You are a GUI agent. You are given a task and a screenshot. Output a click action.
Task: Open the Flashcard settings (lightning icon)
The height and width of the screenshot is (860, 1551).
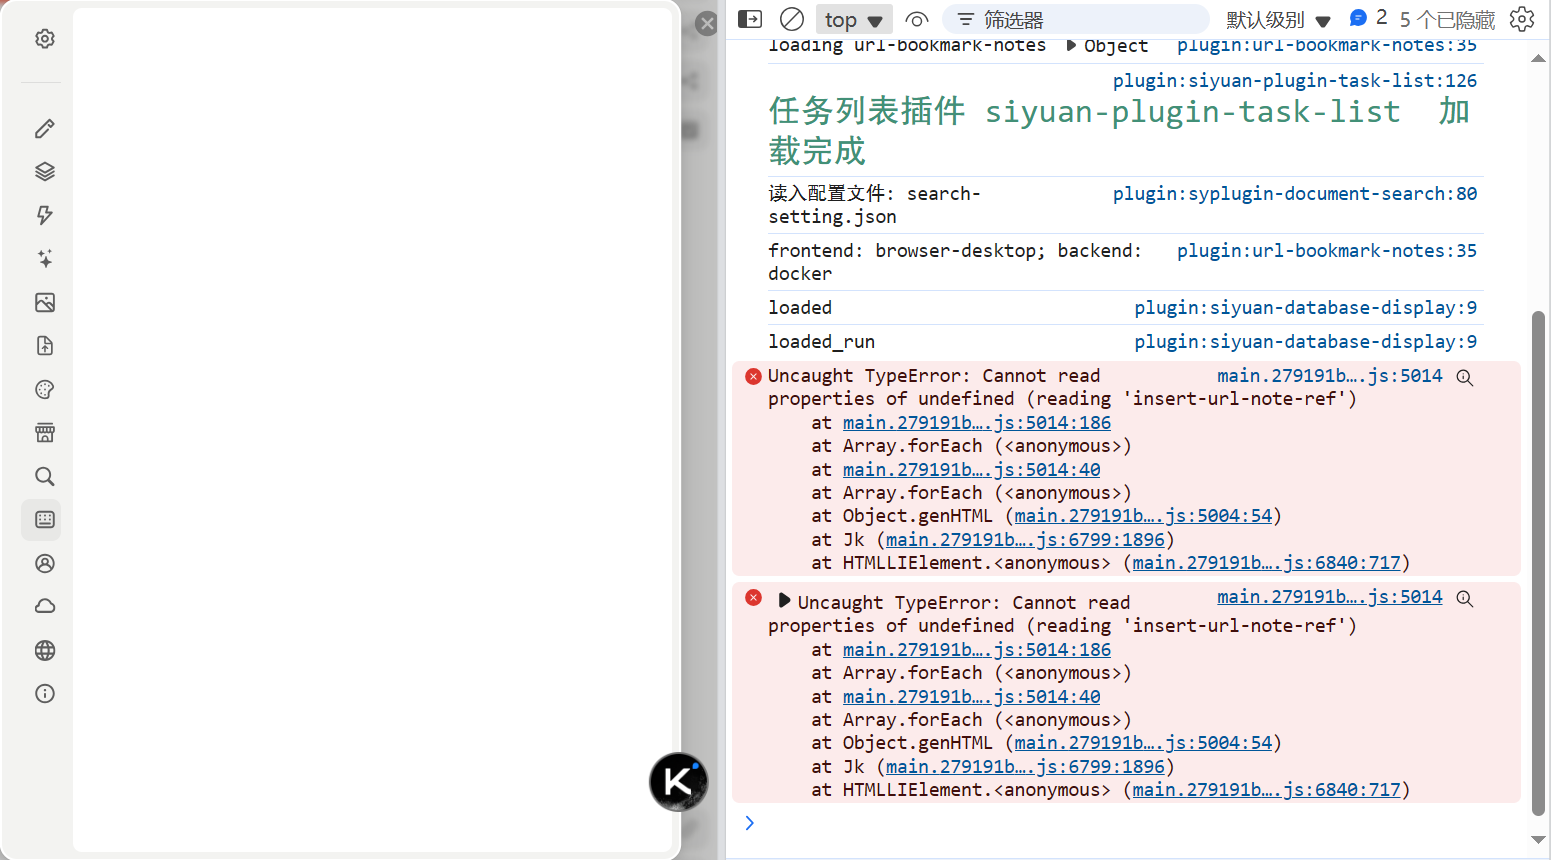coord(45,215)
